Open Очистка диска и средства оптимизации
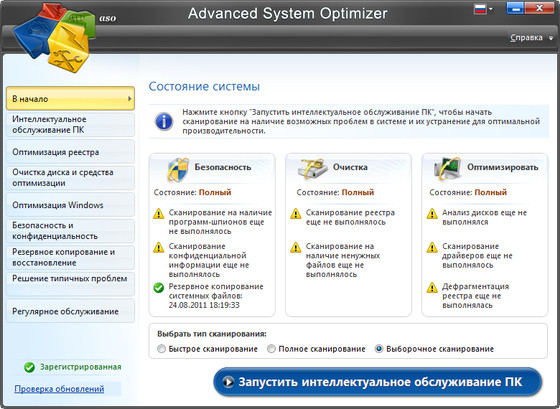Viewport: 560px width, 409px height. (x=70, y=178)
